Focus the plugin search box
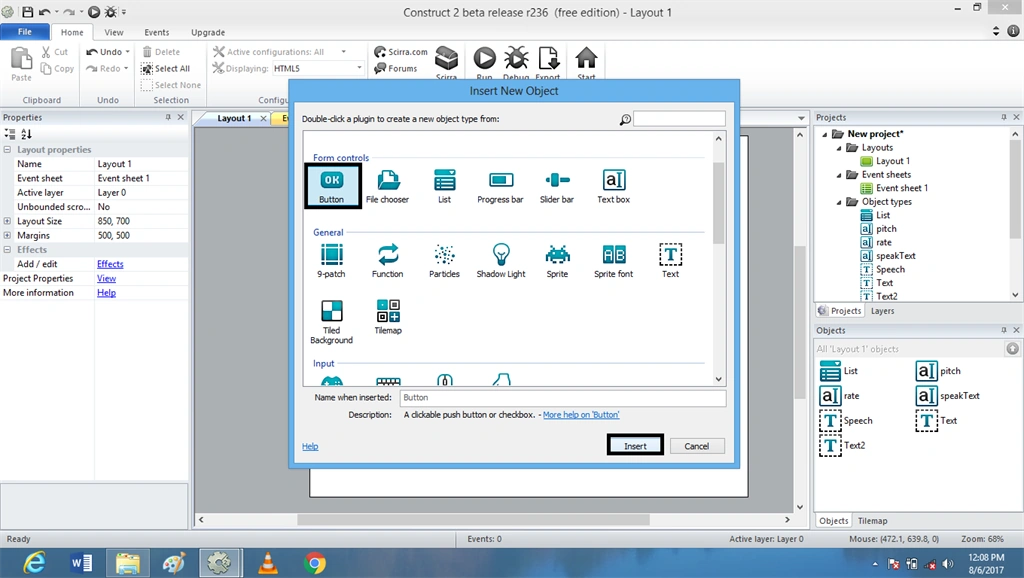This screenshot has height=578, width=1024. click(679, 119)
